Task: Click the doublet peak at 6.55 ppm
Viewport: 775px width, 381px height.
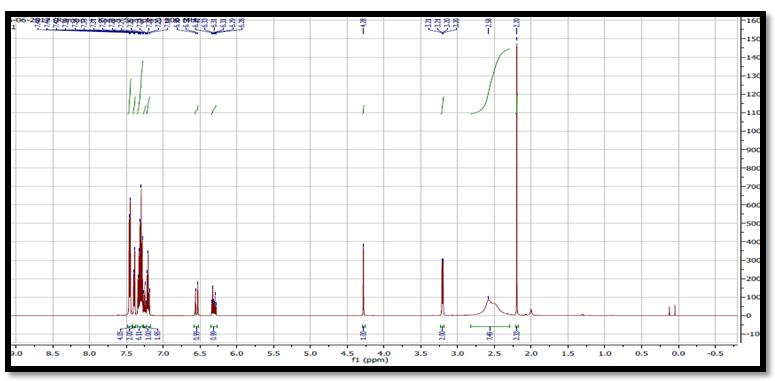Action: click(197, 299)
